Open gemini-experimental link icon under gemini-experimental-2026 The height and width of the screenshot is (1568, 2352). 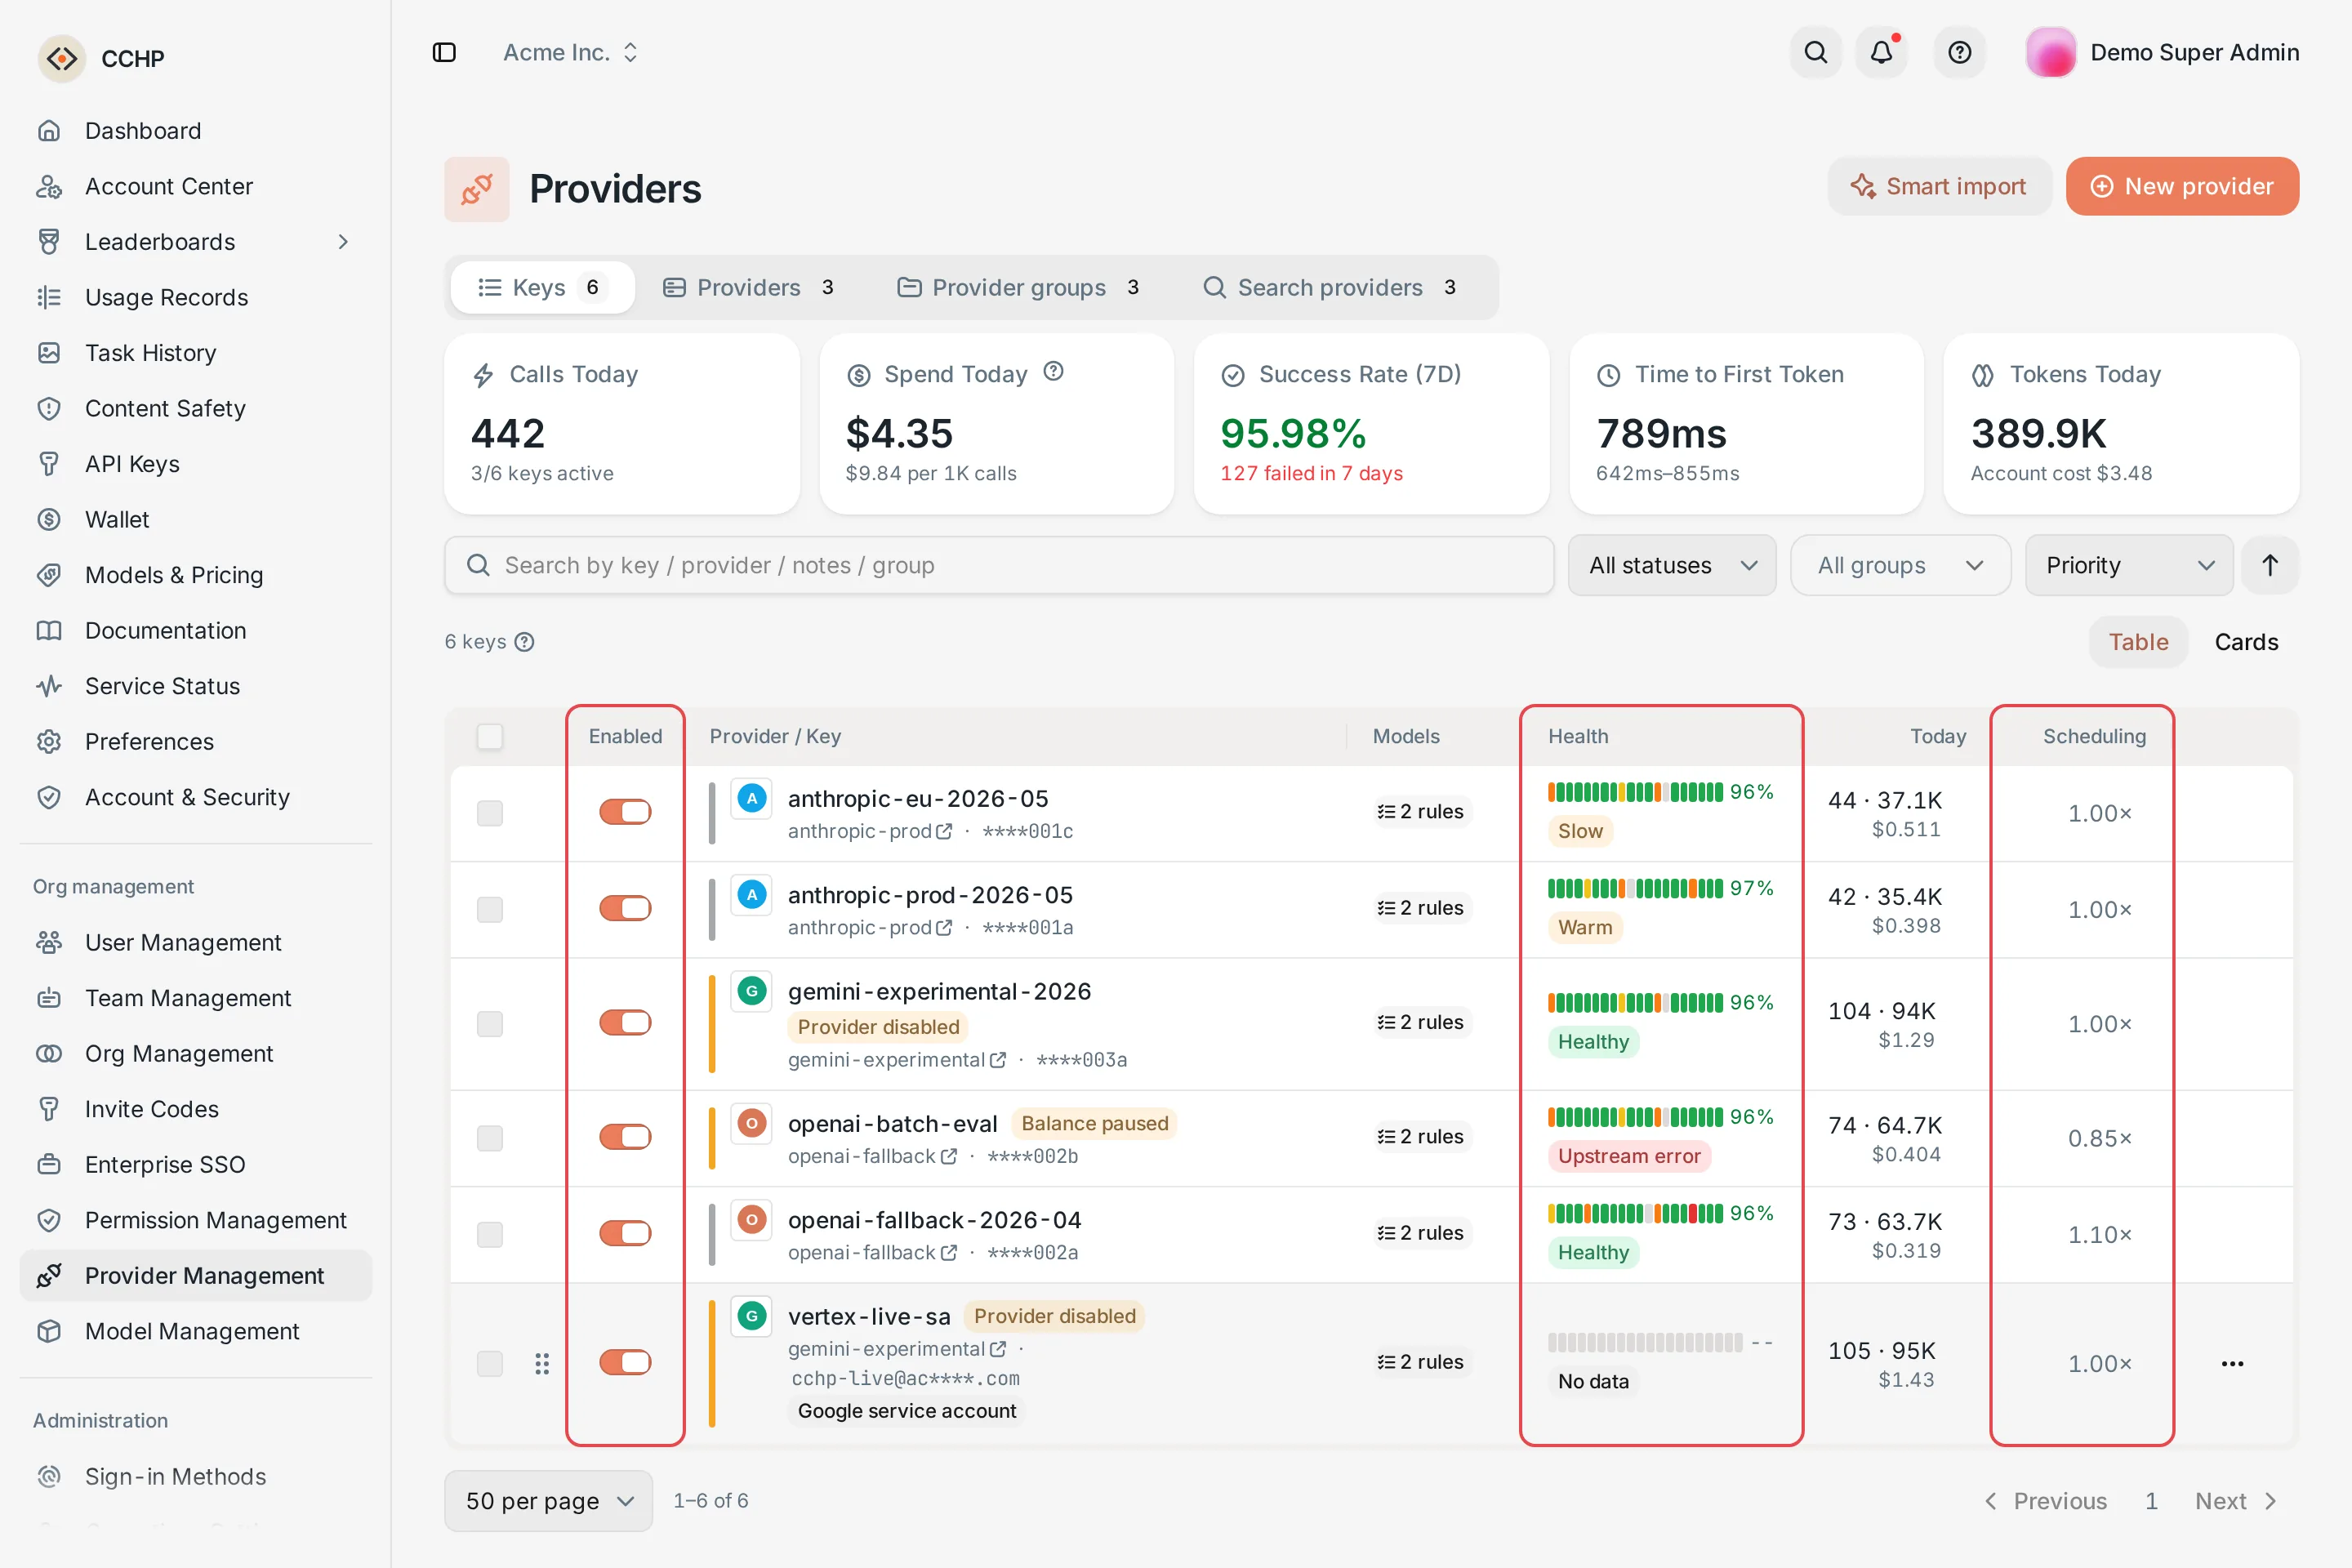click(998, 1059)
